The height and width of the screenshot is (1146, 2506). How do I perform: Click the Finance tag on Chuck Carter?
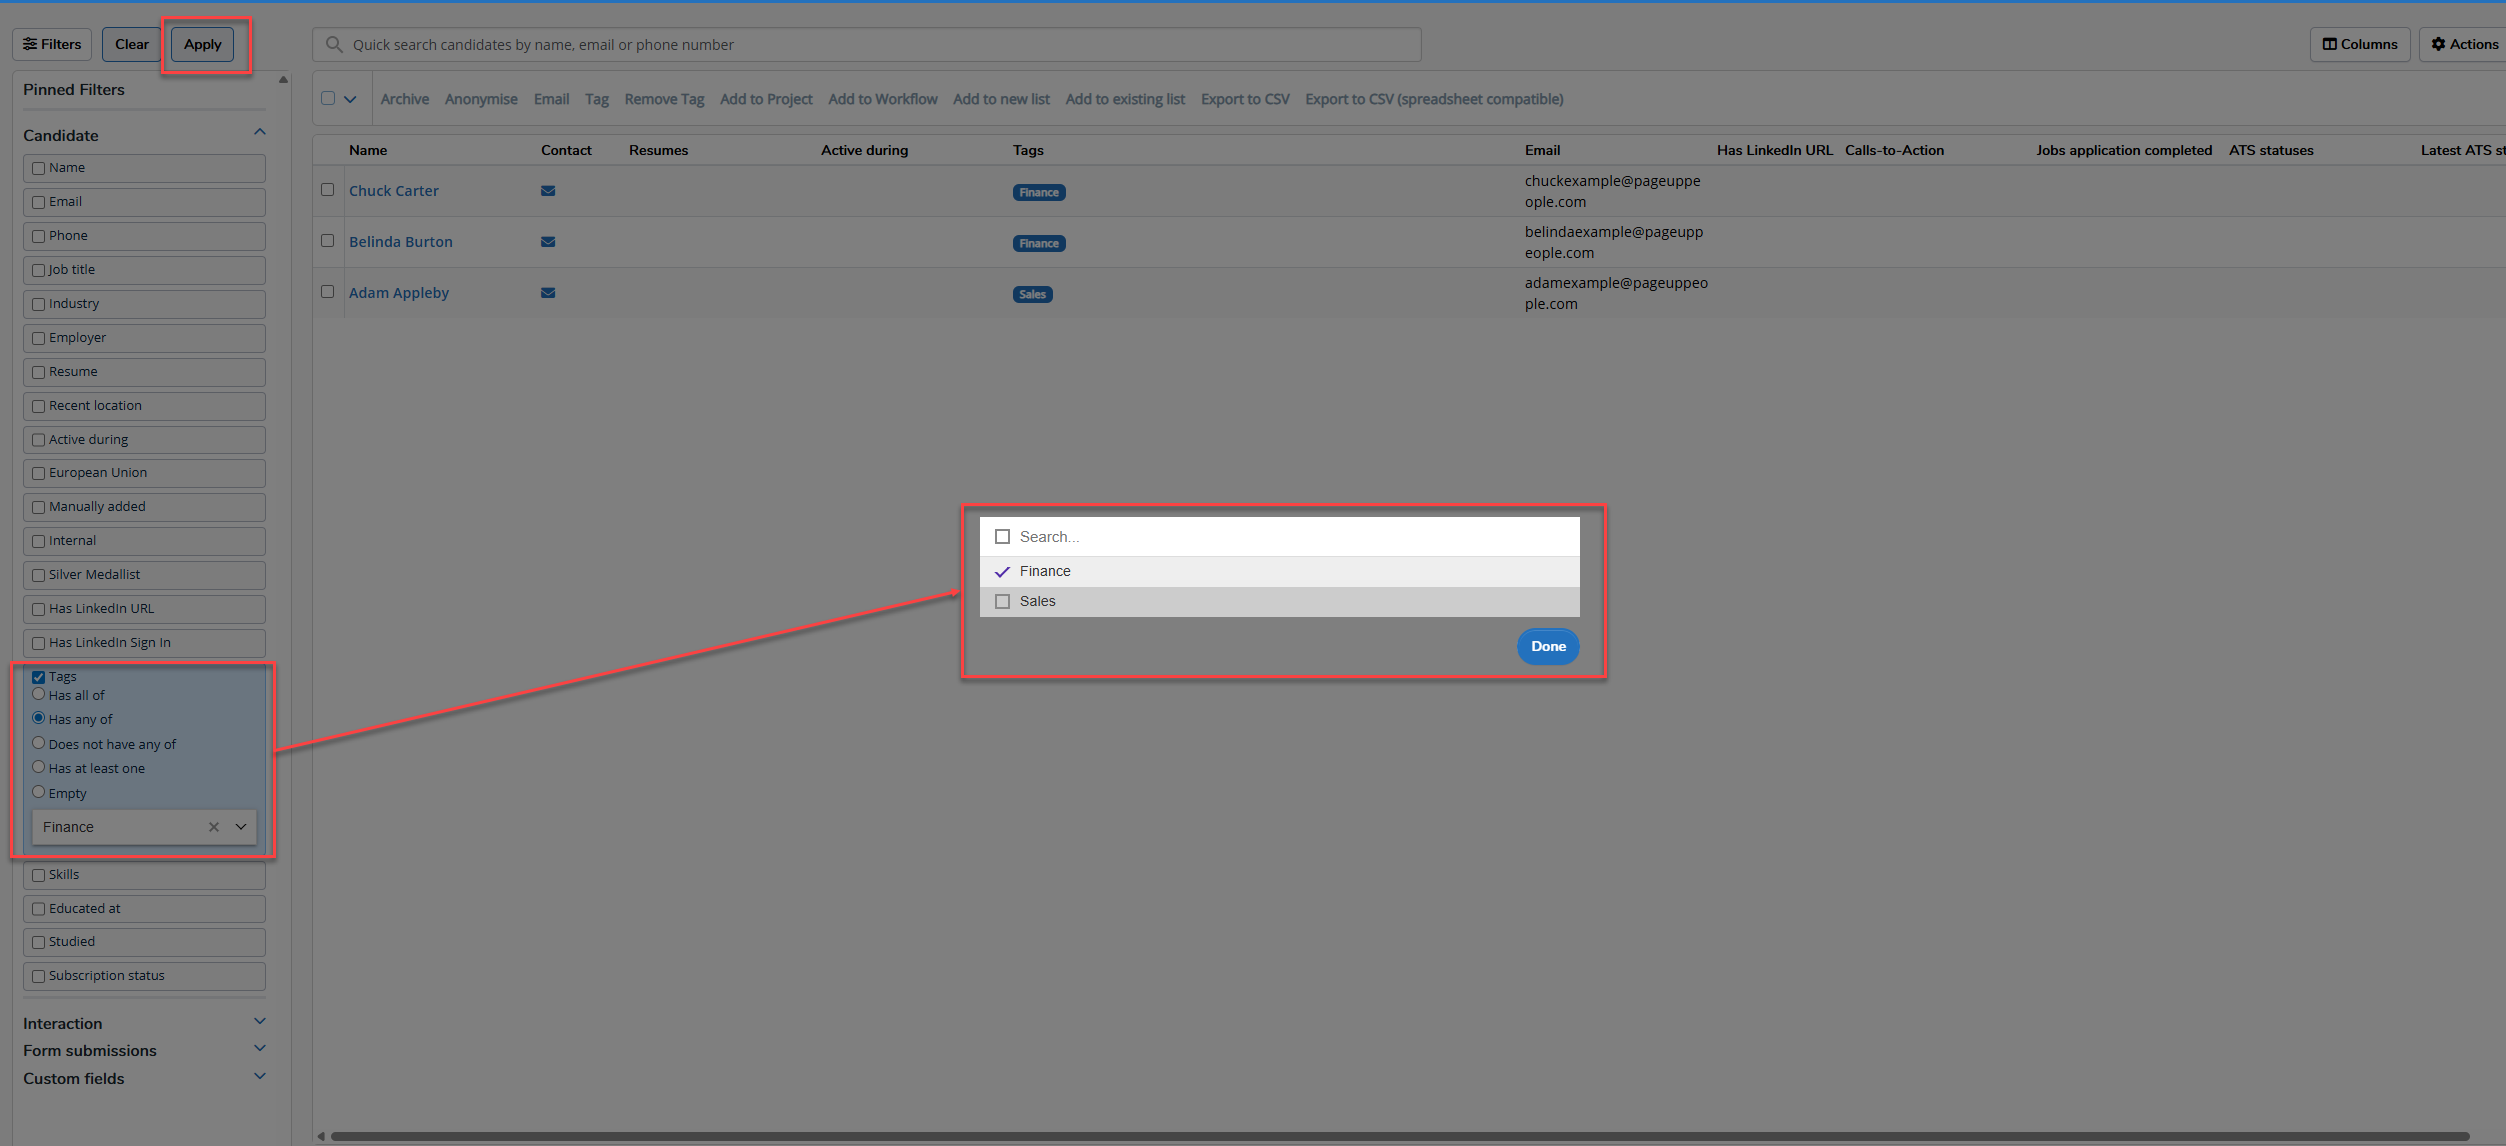pos(1039,193)
